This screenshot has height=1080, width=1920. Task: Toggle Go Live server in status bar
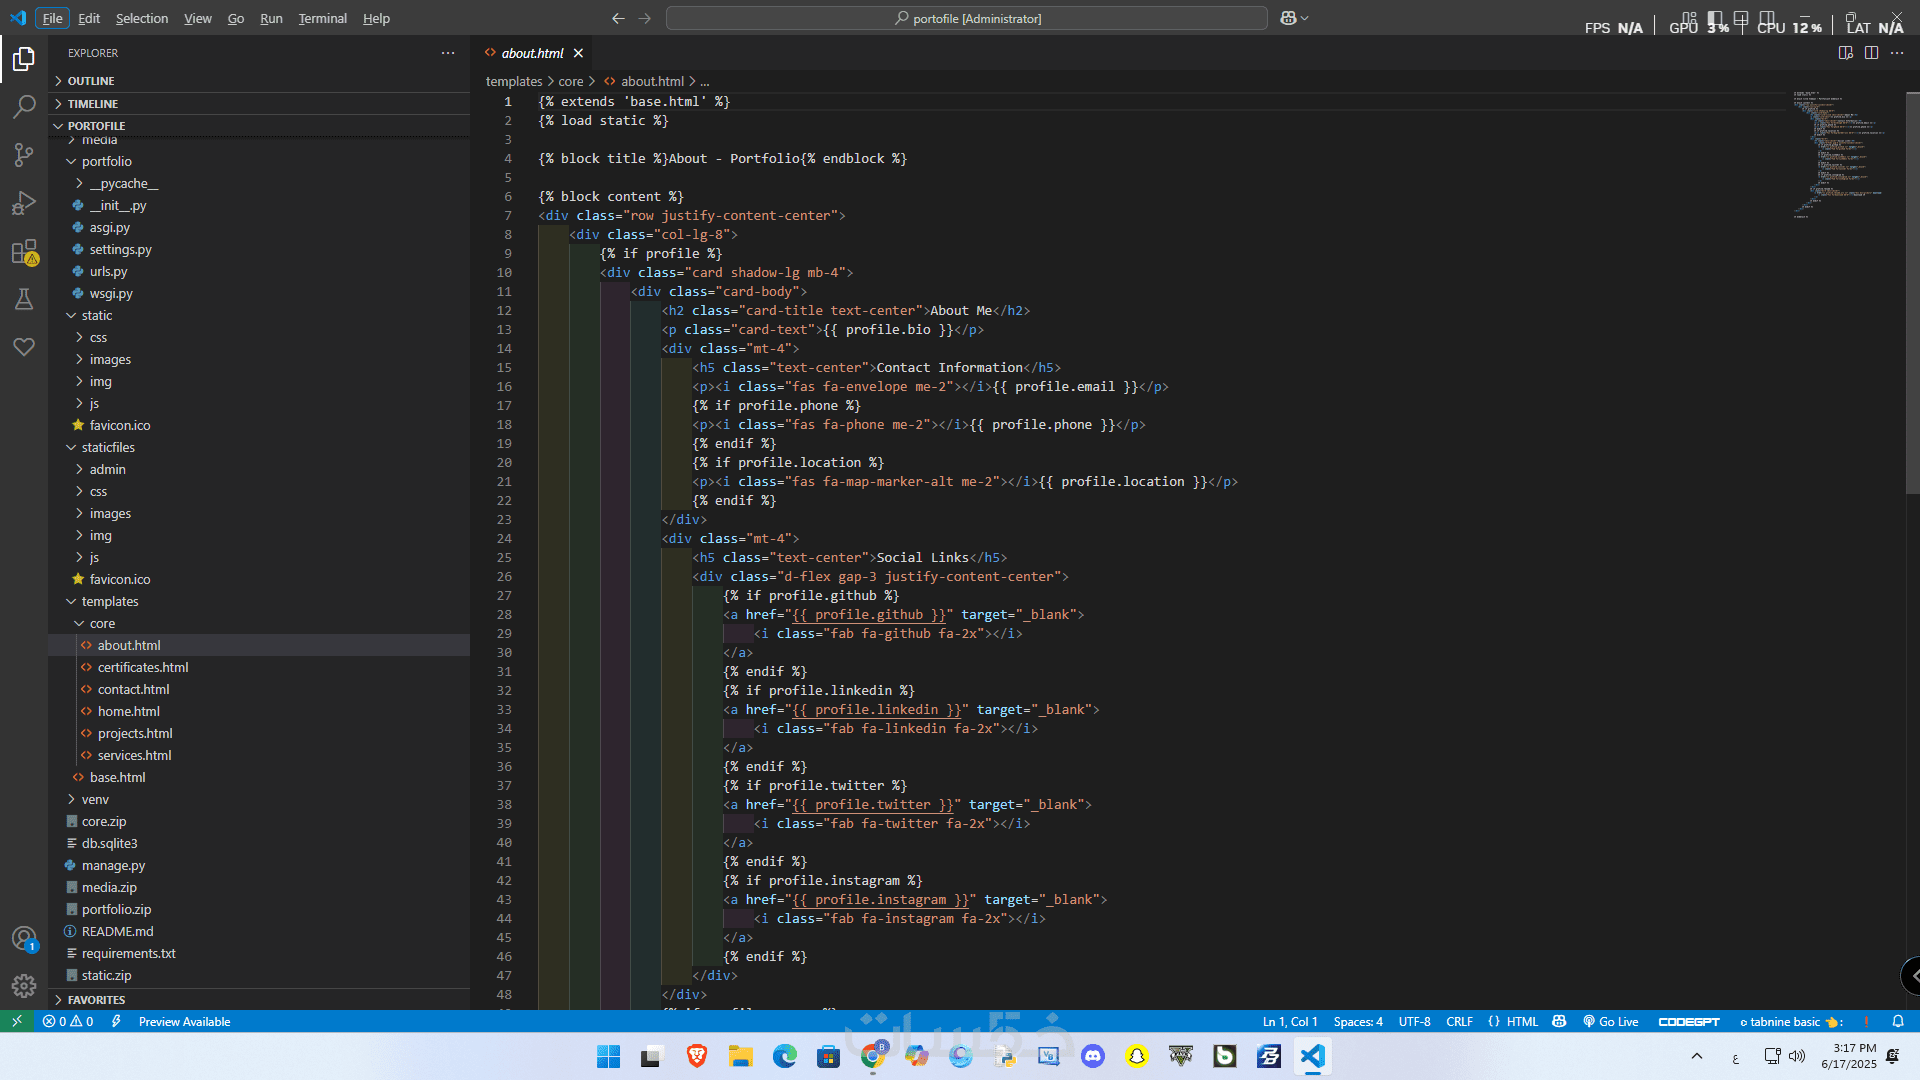(1610, 1022)
